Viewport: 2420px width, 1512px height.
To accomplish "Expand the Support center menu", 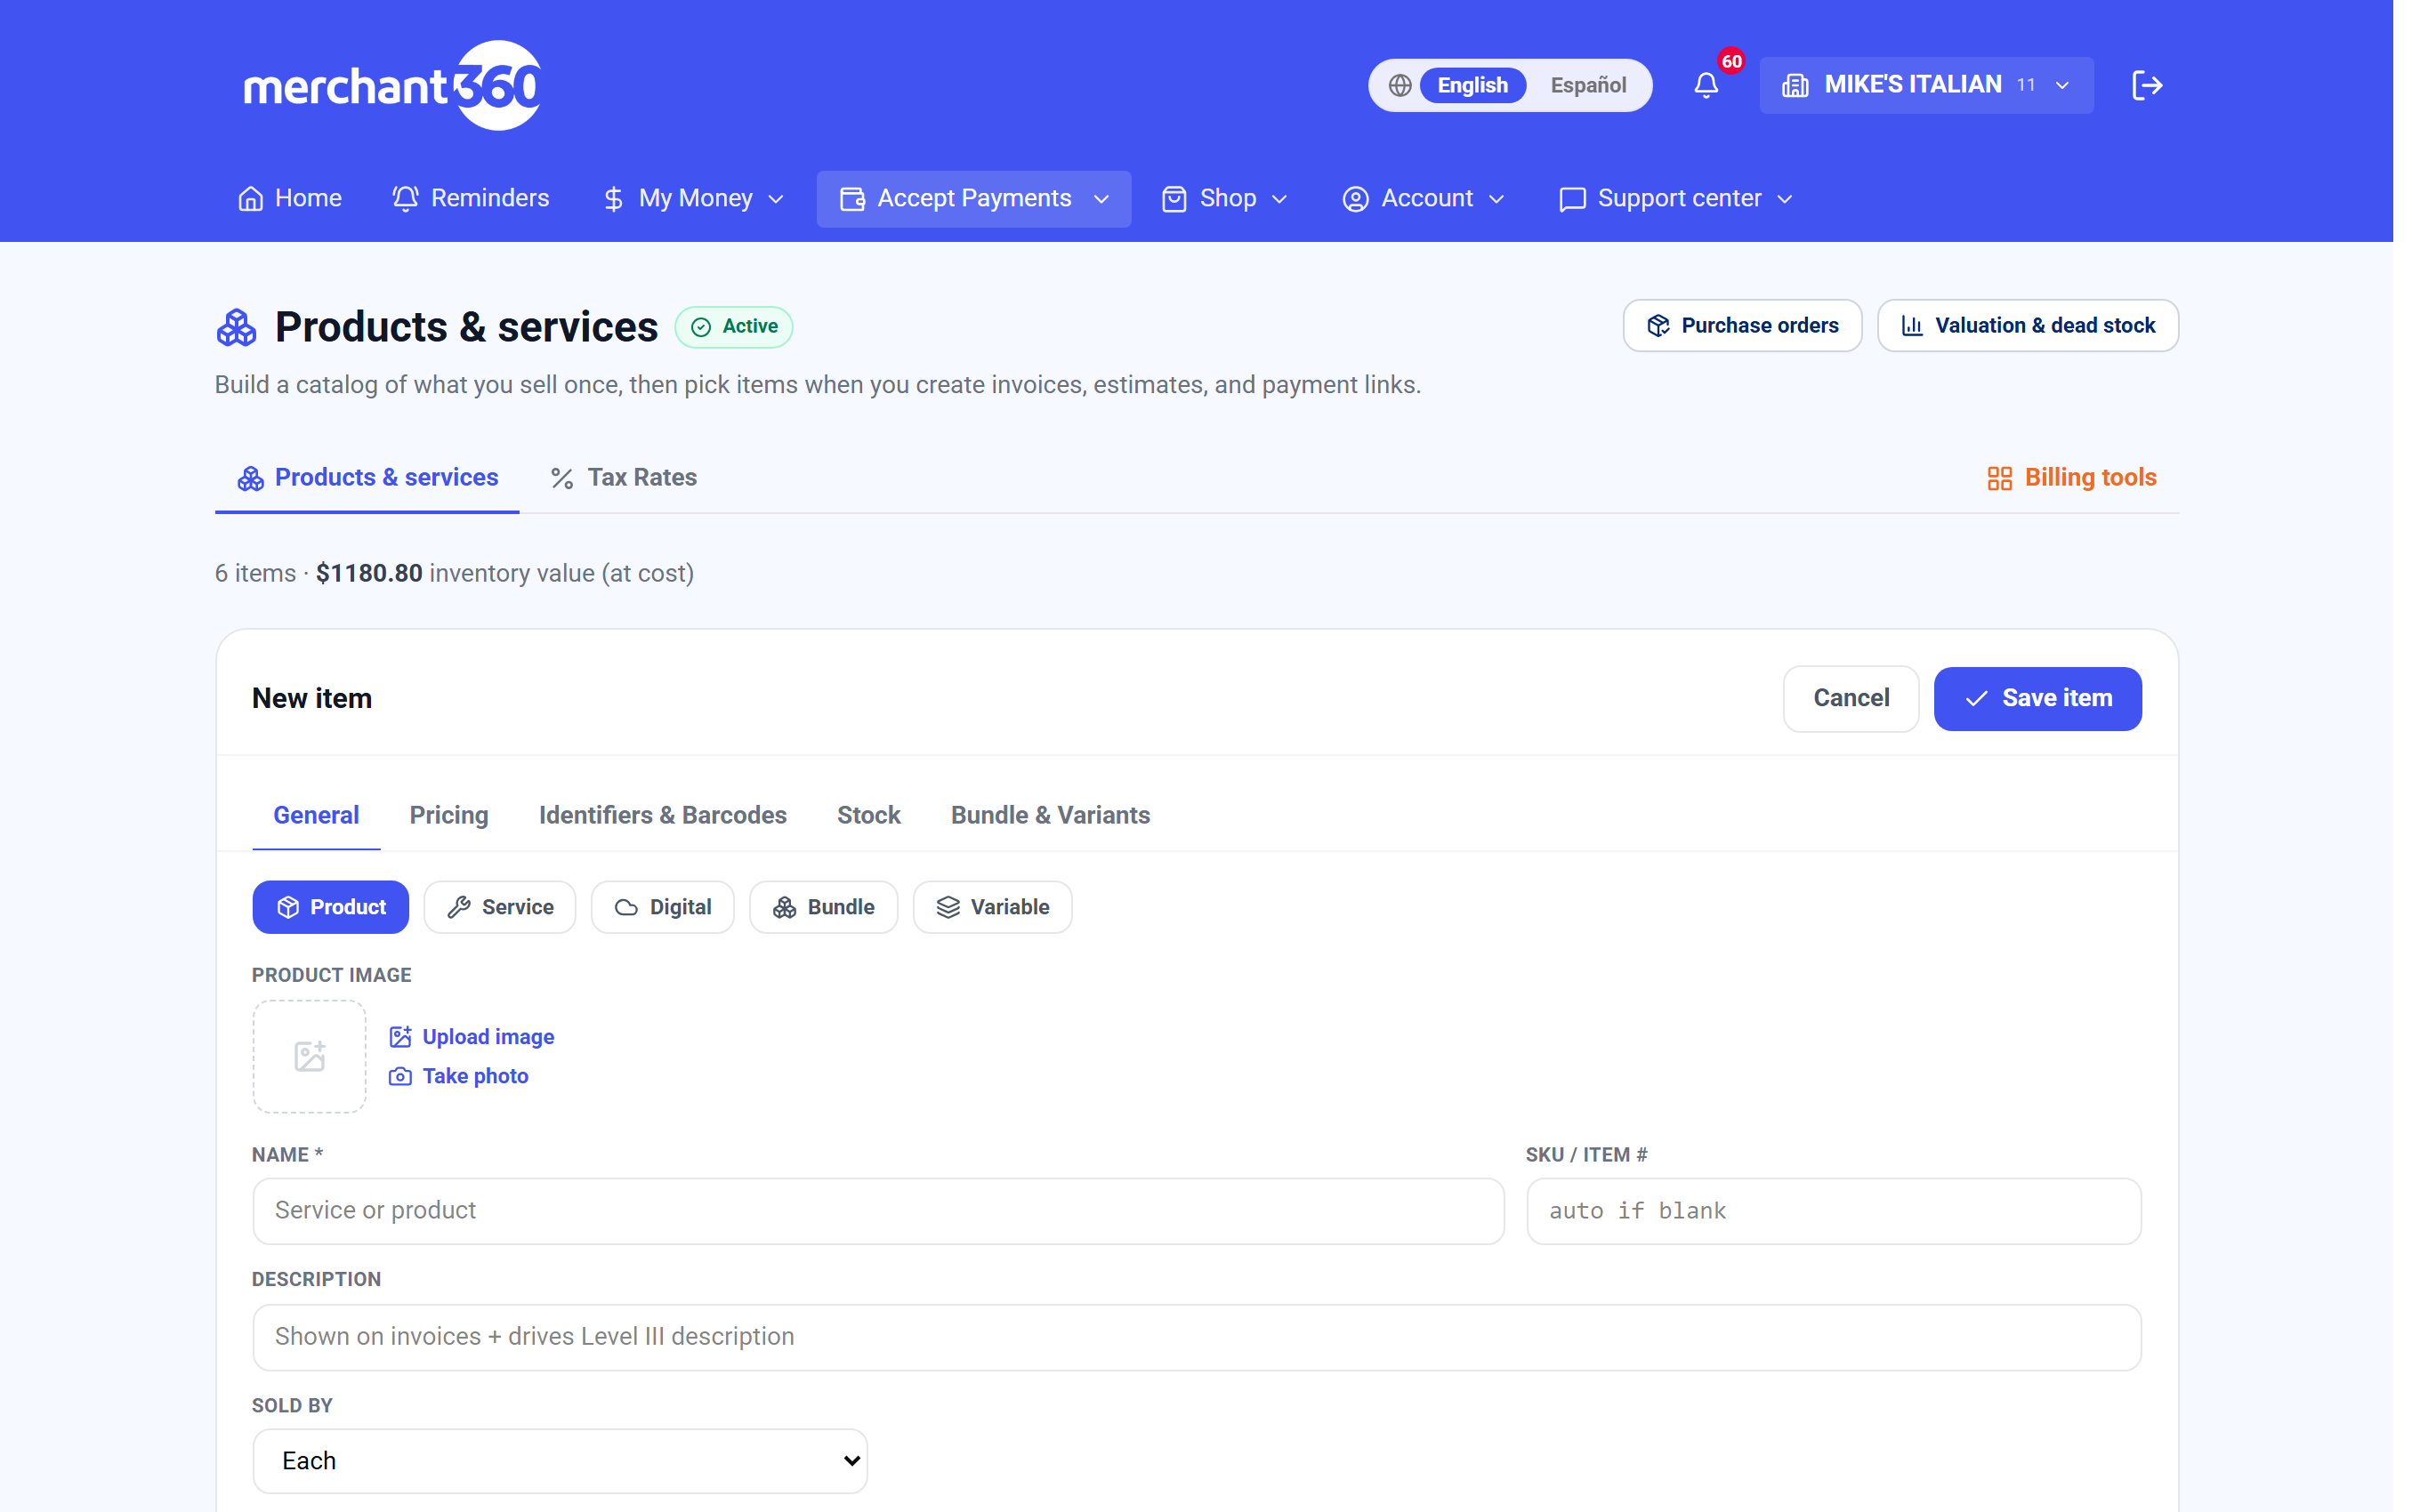I will (x=1676, y=199).
